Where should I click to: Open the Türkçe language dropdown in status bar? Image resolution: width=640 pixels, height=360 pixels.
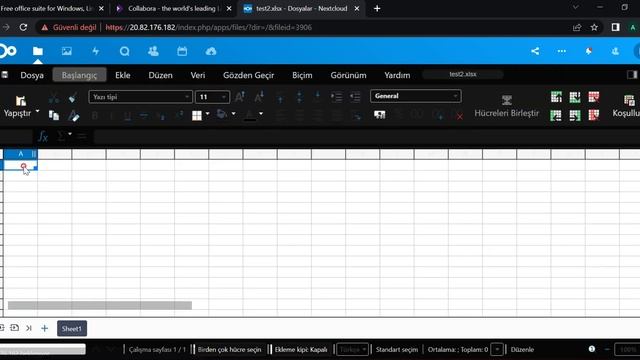pos(353,349)
